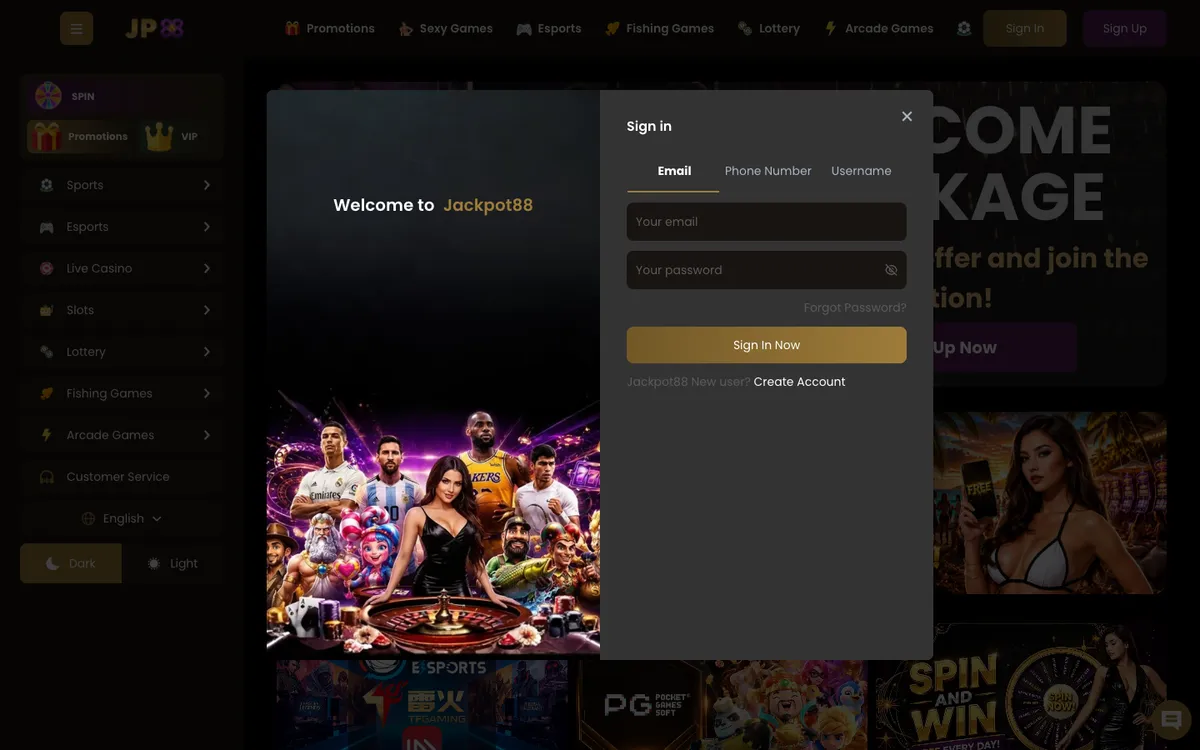Click the Slots icon in sidebar
The image size is (1200, 750).
pyautogui.click(x=46, y=310)
